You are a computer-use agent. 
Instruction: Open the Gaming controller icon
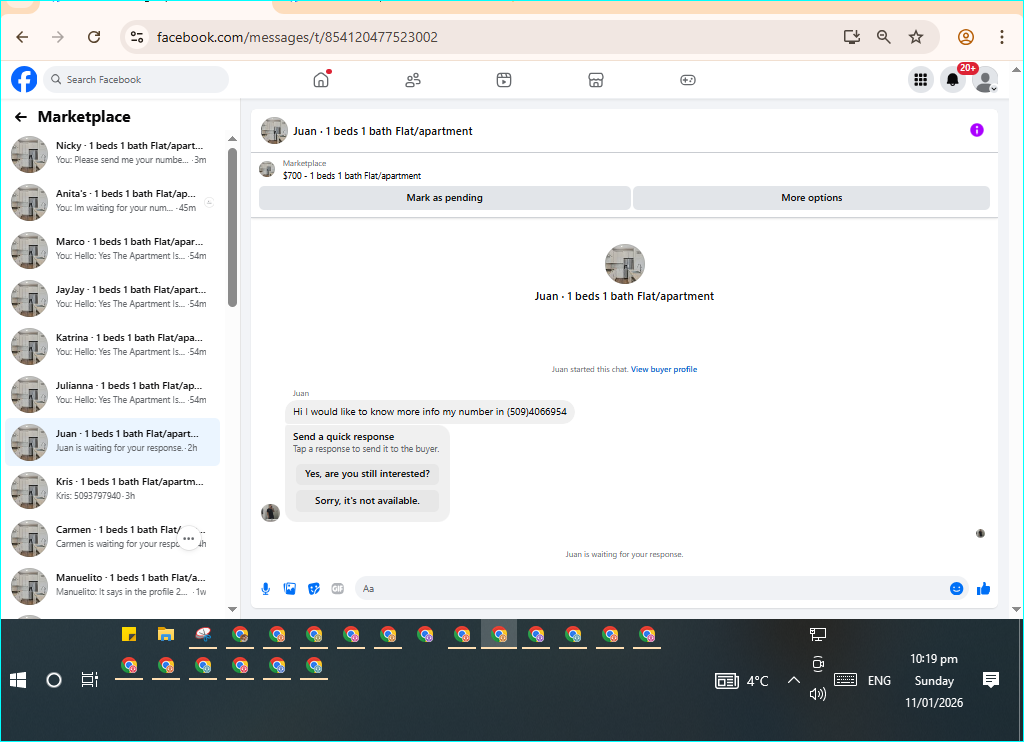(x=688, y=80)
